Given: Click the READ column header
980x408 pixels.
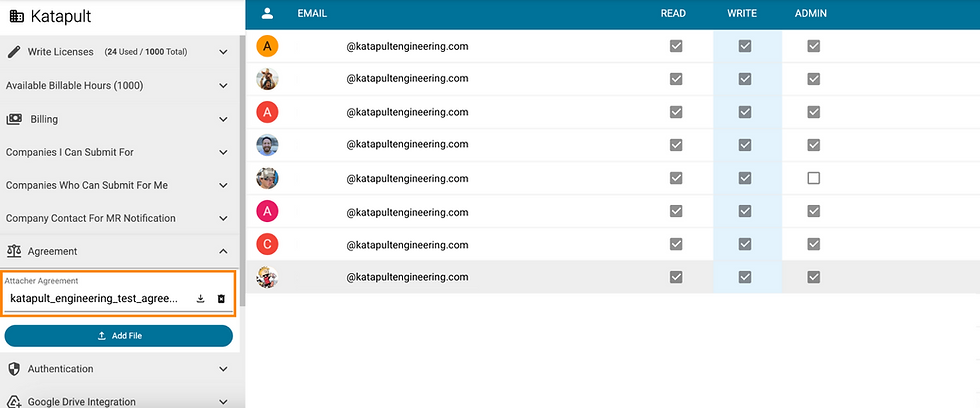Looking at the screenshot, I should 673,14.
